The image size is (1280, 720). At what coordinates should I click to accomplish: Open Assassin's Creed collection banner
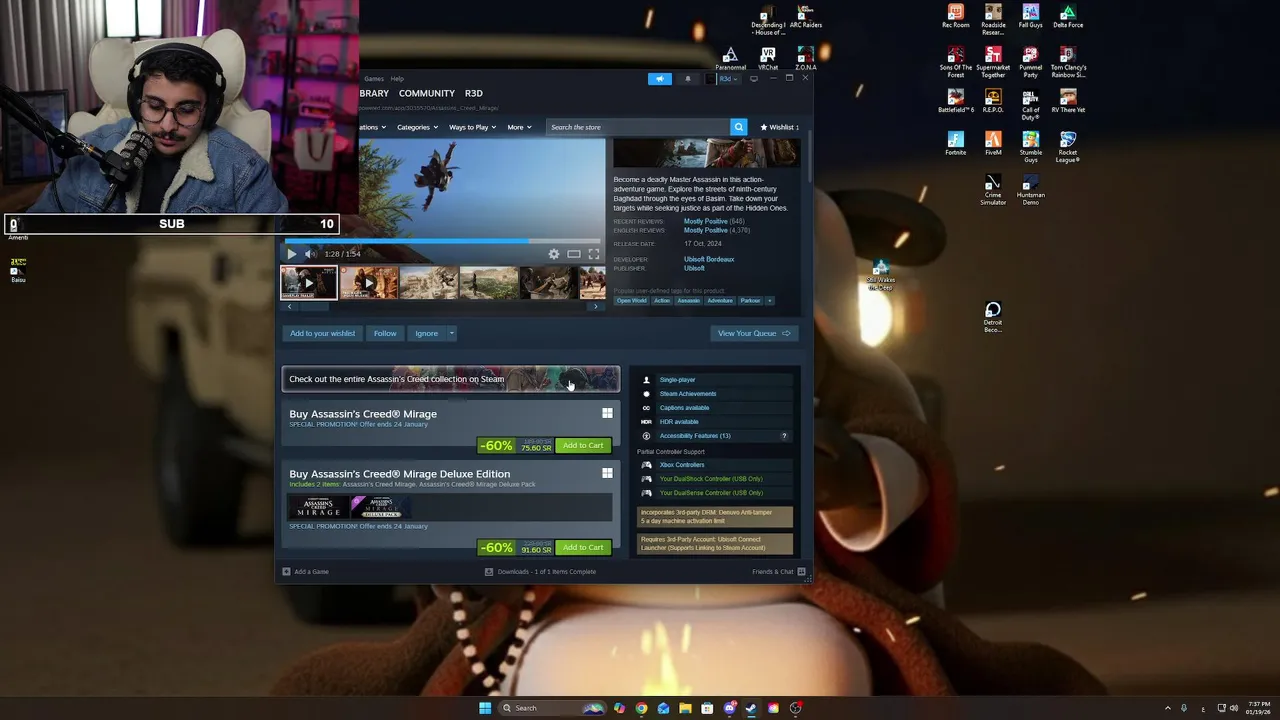[x=451, y=379]
